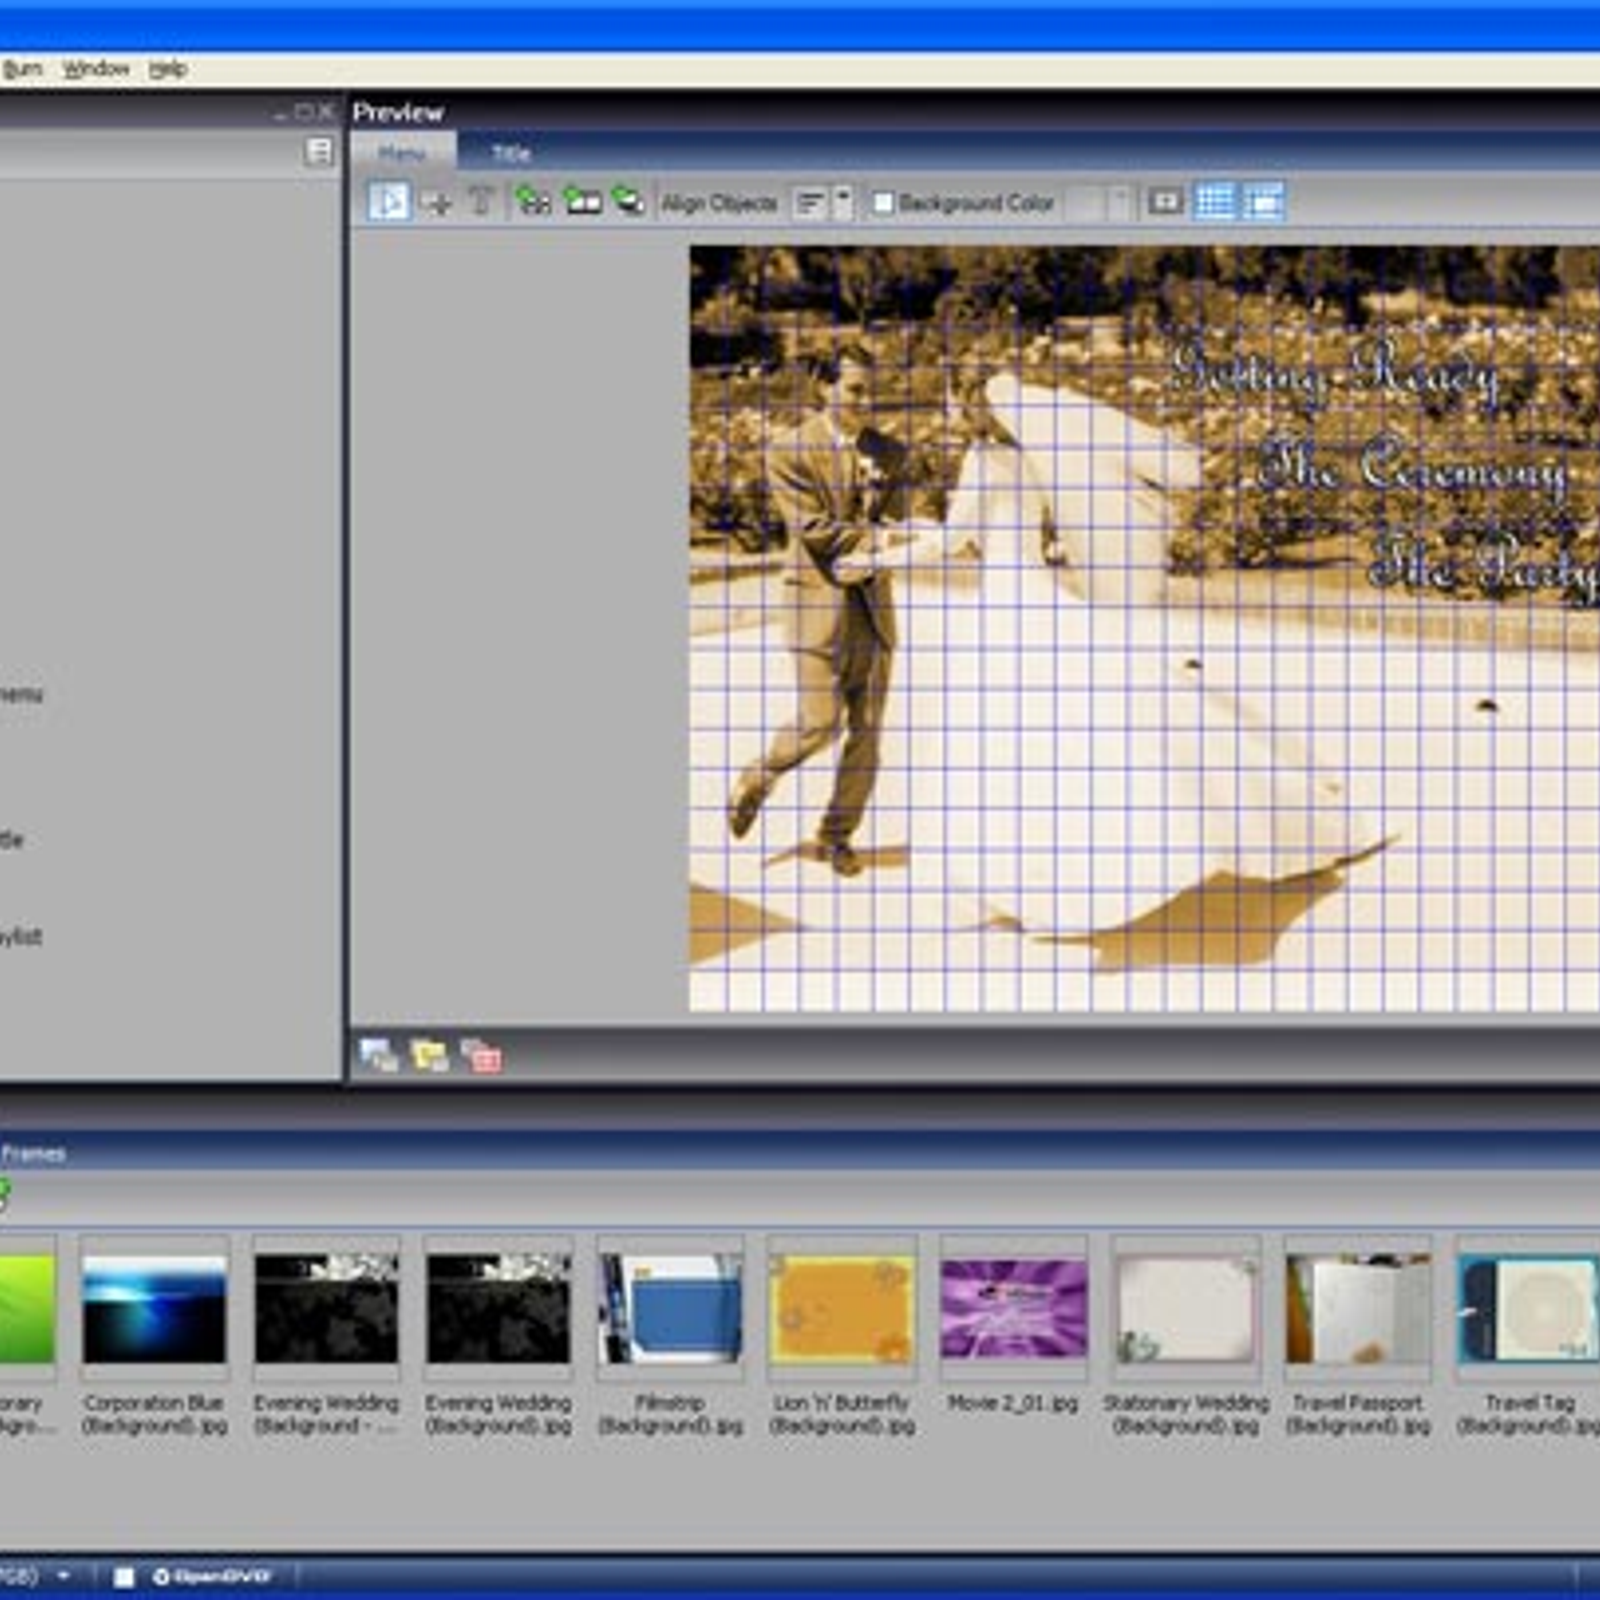The height and width of the screenshot is (1600, 1600).
Task: Click the red delete icon below preview
Action: (481, 1056)
